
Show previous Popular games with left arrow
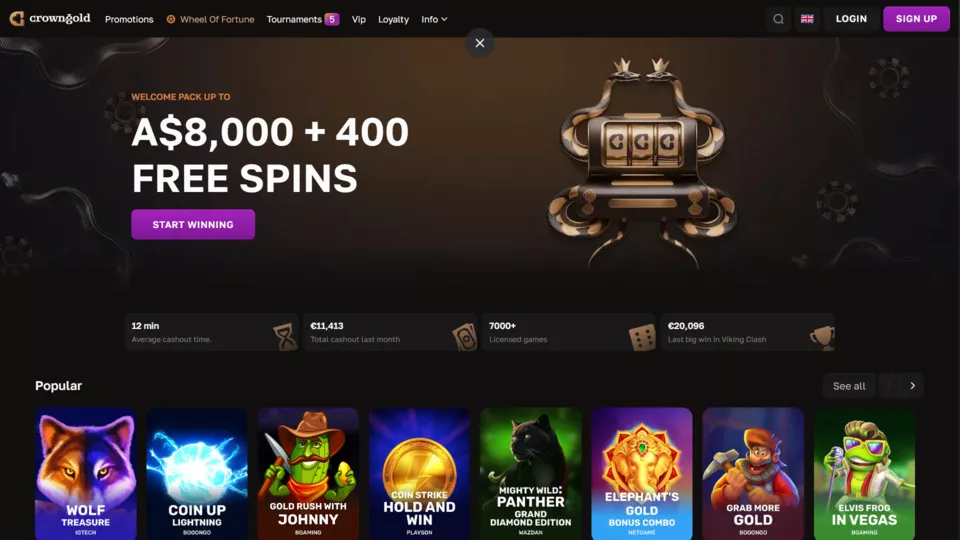[x=889, y=386]
